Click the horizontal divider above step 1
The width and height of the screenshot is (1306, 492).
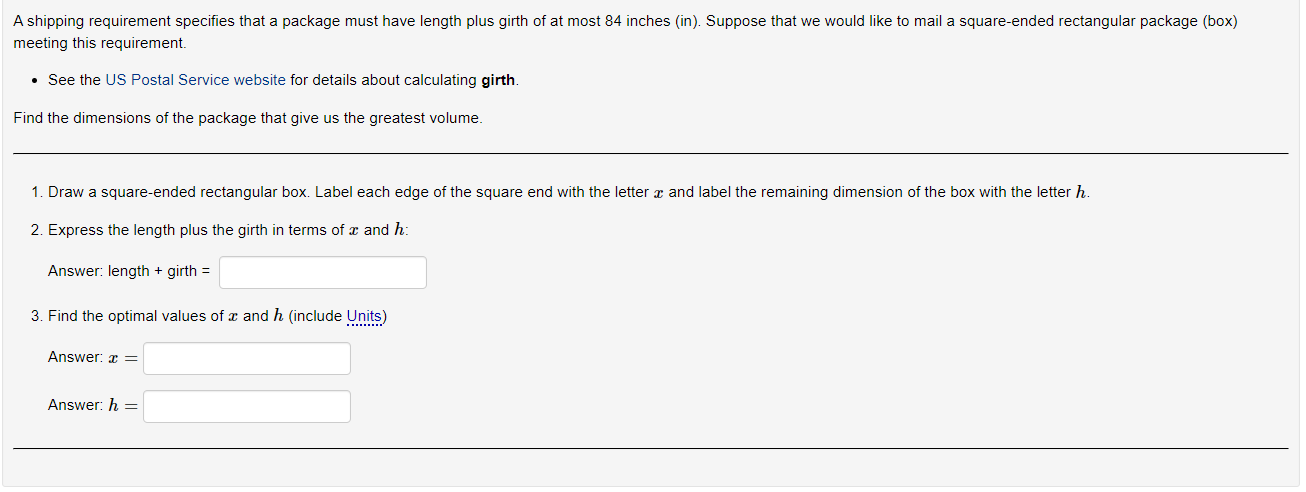pyautogui.click(x=651, y=153)
